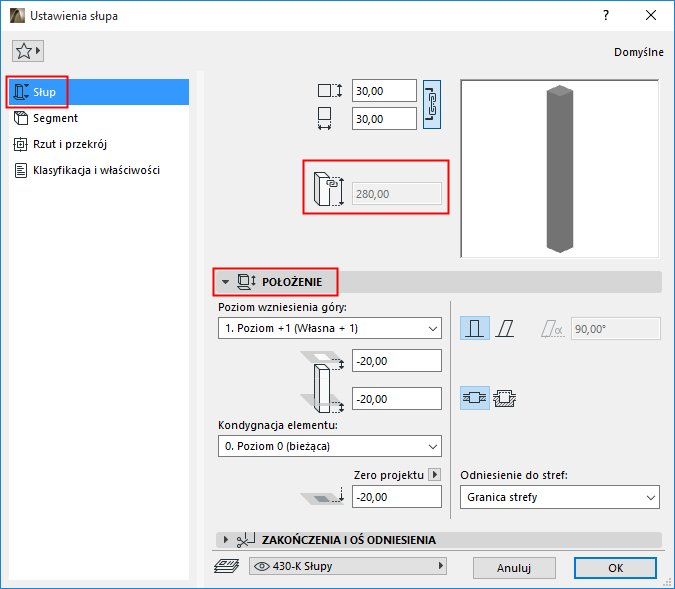Switch to Rzut i przekrój page

99,144
